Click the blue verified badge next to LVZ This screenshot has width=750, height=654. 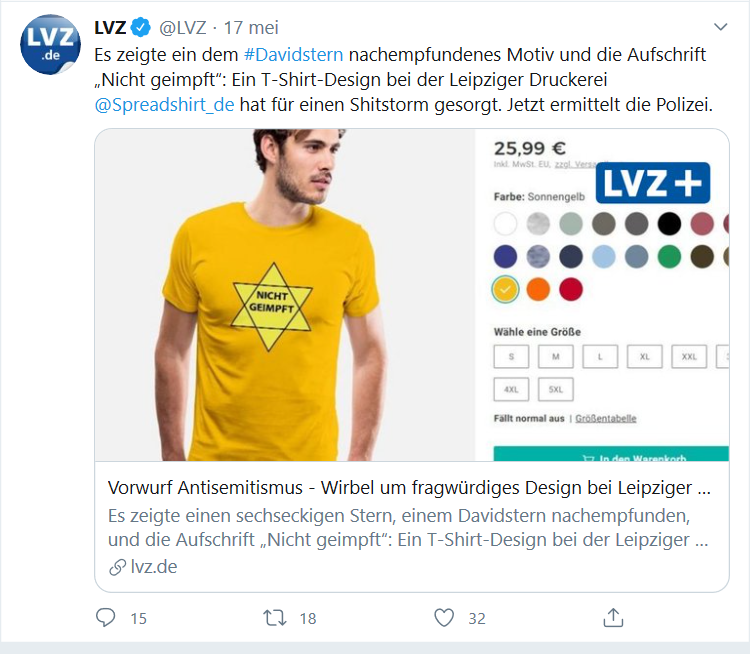coord(141,28)
